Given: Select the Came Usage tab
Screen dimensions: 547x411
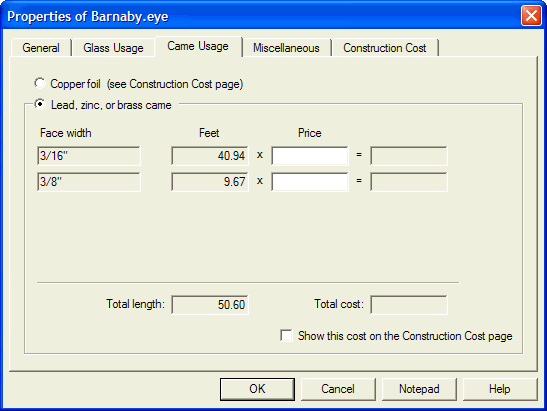Looking at the screenshot, I should pos(198,46).
